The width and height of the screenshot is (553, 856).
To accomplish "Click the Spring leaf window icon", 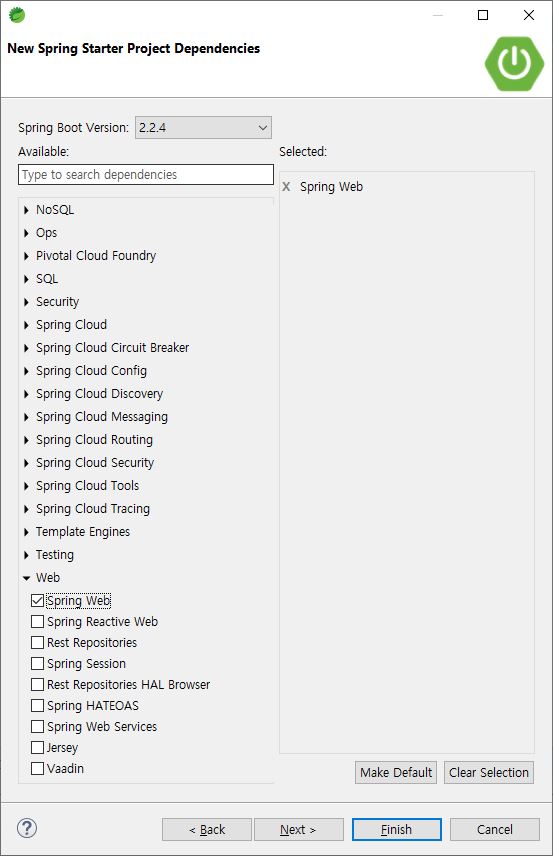I will click(17, 15).
